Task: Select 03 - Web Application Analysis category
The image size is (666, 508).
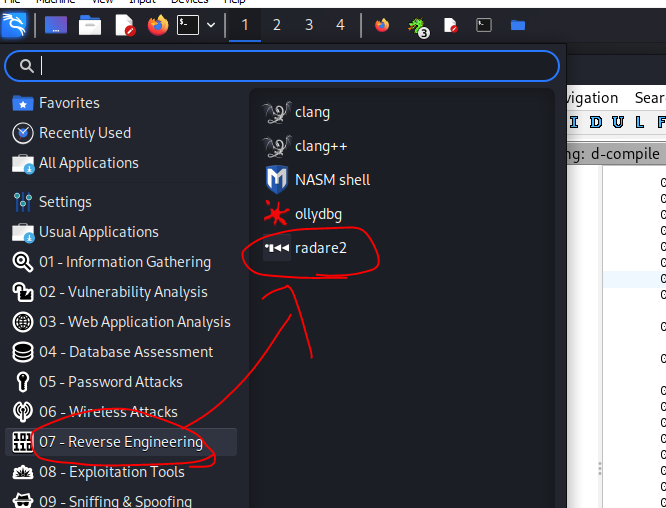Action: 121,322
